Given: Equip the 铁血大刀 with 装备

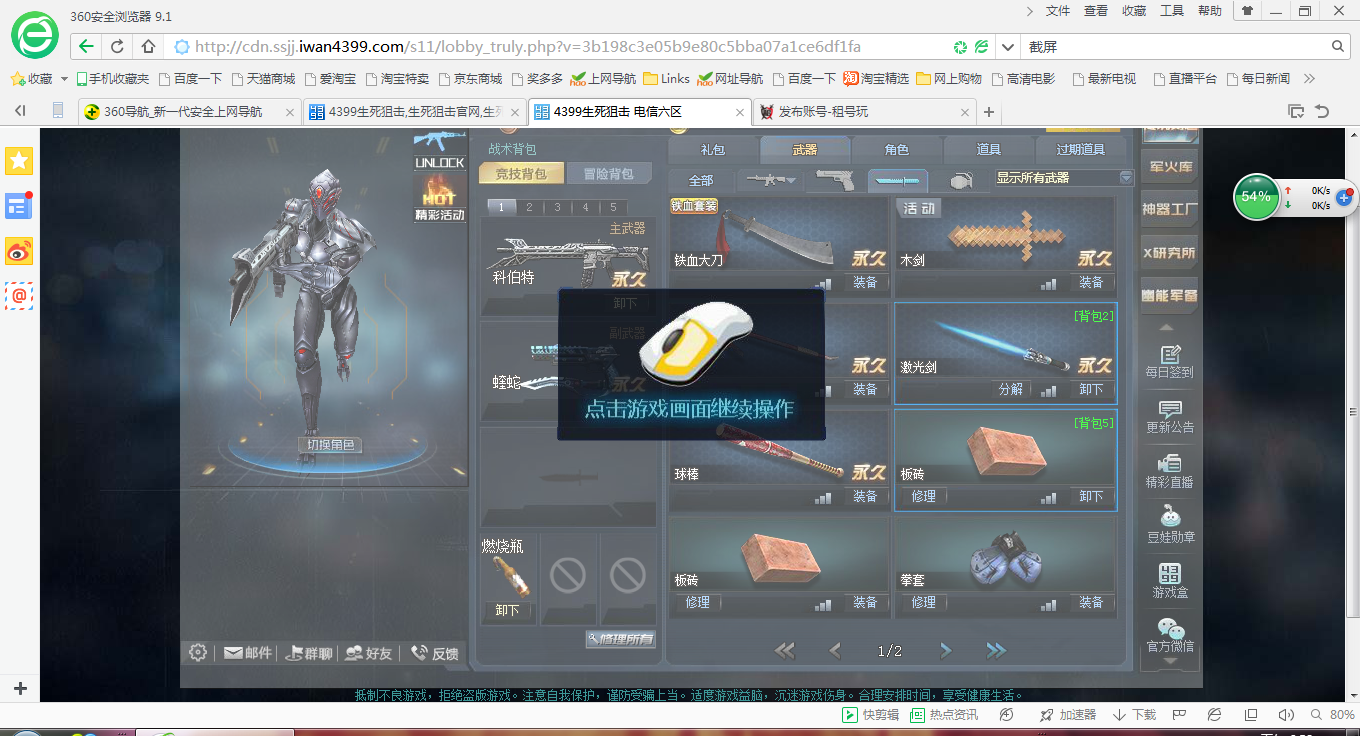Looking at the screenshot, I should coord(865,283).
